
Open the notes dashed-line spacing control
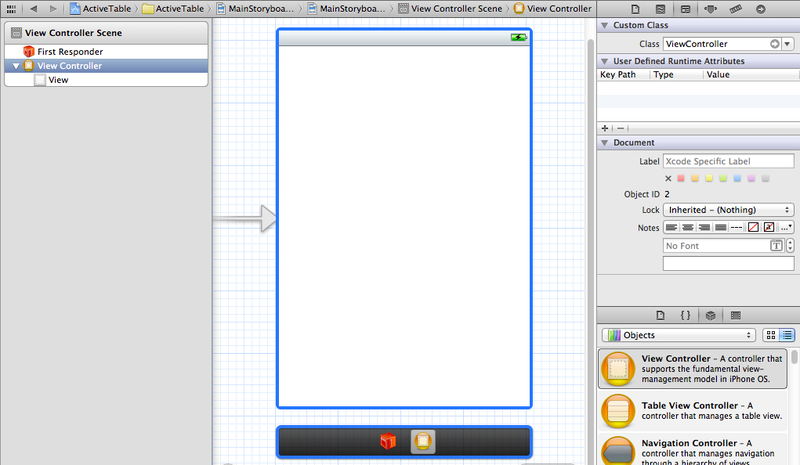[x=736, y=227]
